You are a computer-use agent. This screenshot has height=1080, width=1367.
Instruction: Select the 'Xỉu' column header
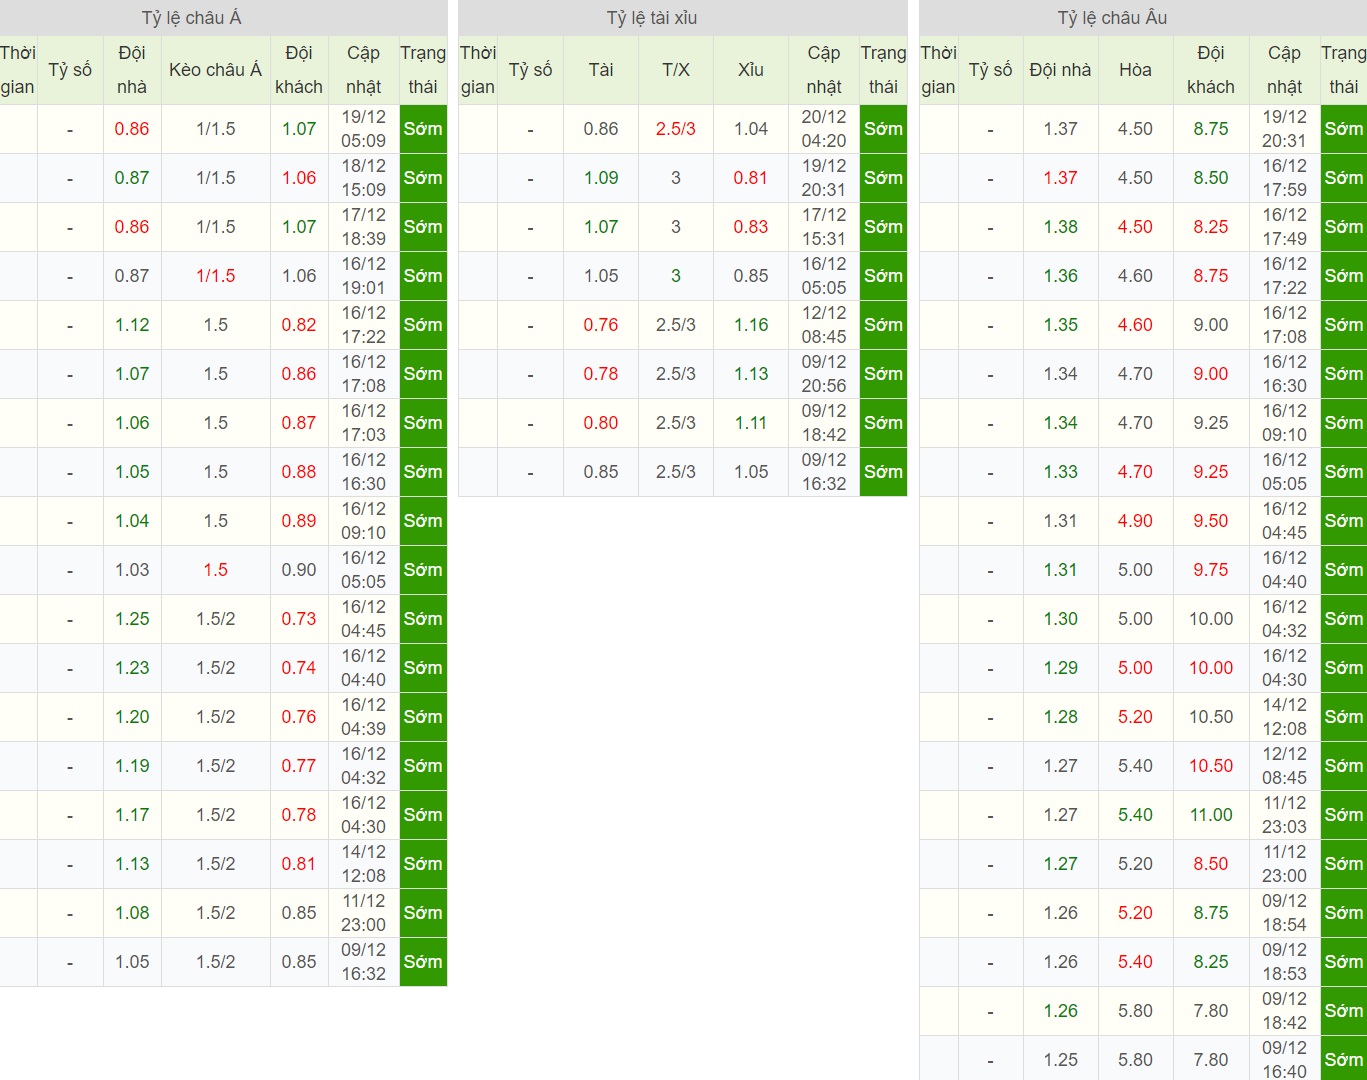coord(751,70)
